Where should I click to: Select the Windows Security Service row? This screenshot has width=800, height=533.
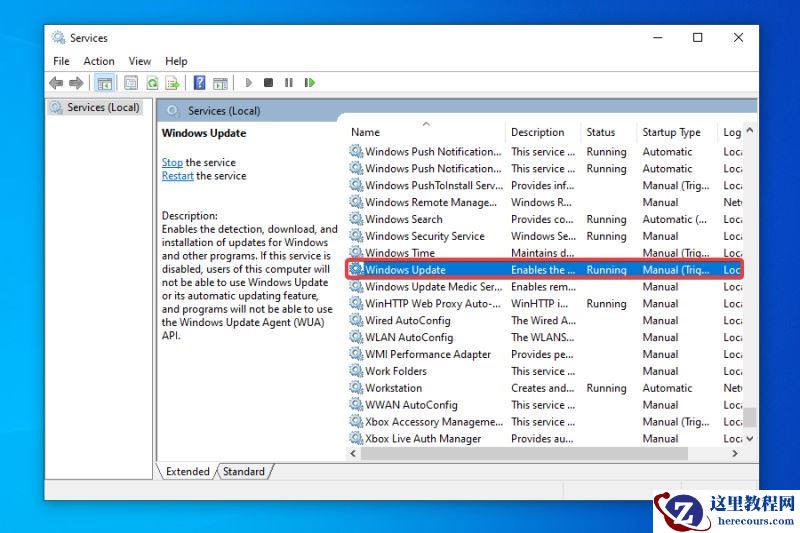pyautogui.click(x=545, y=236)
